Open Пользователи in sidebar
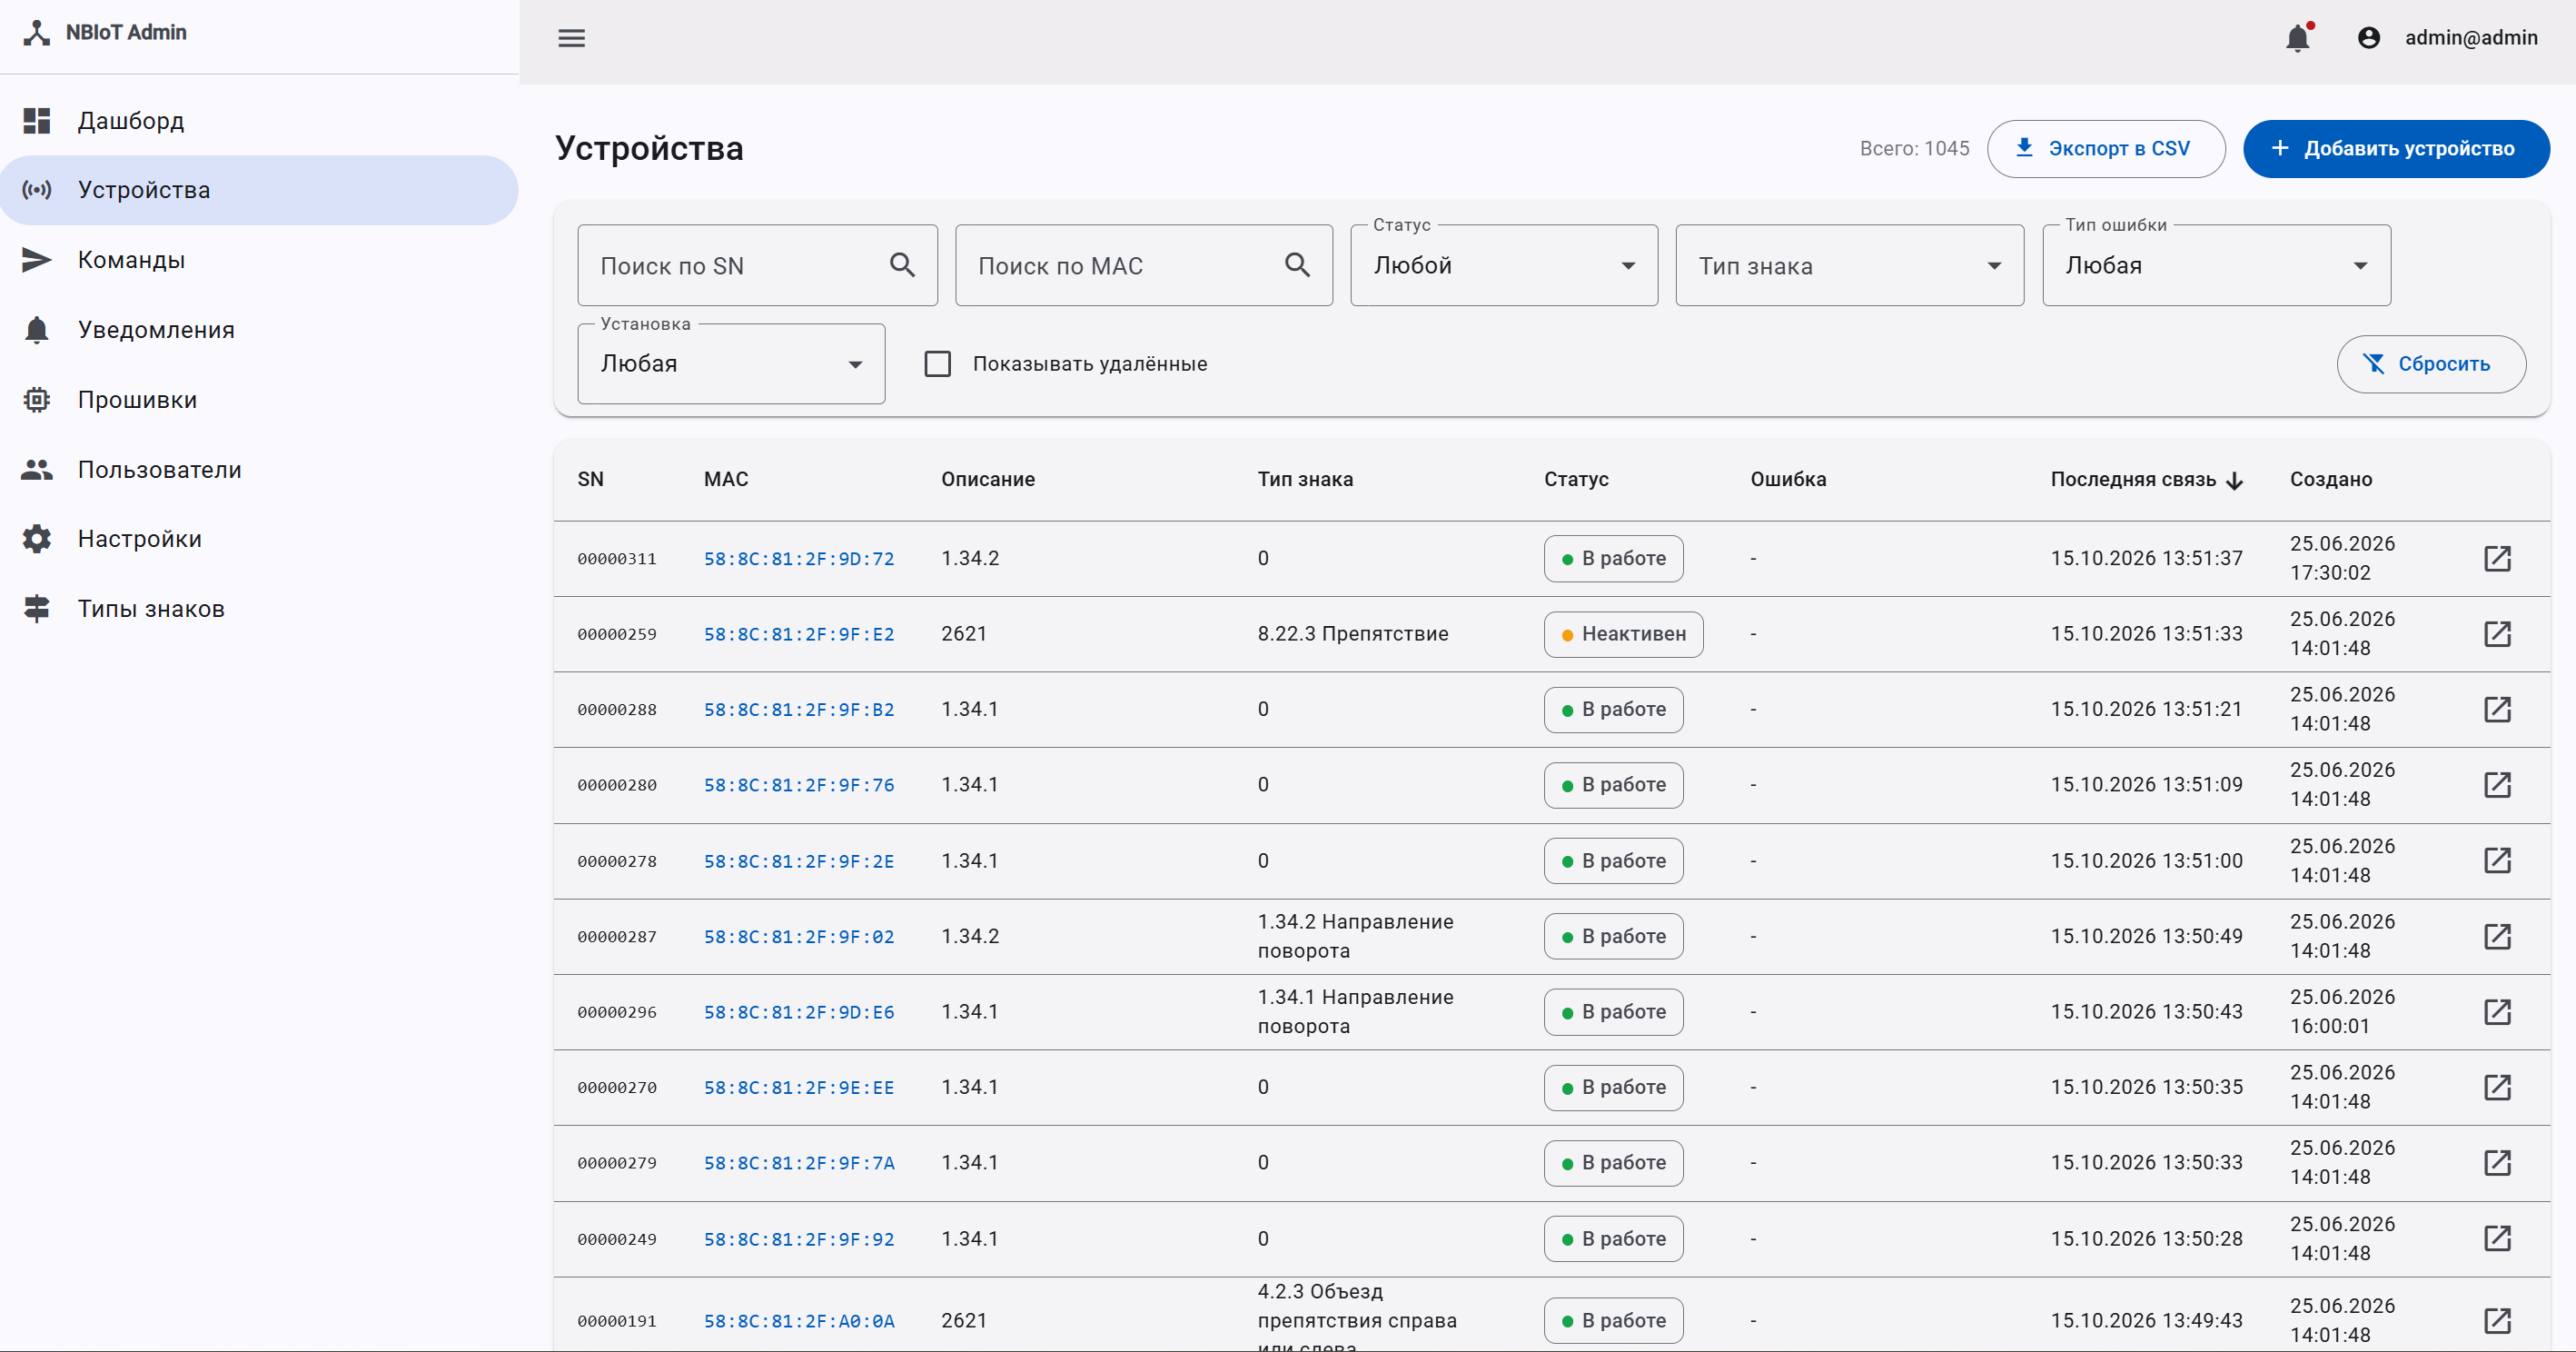The width and height of the screenshot is (2576, 1352). (259, 469)
